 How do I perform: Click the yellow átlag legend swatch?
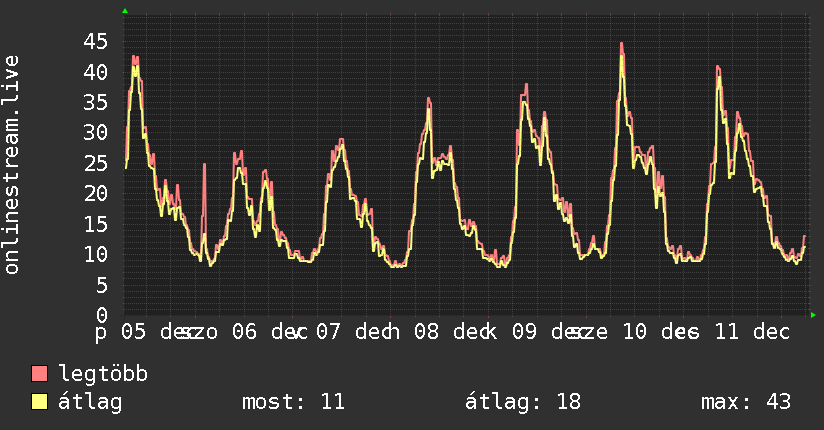tap(39, 402)
